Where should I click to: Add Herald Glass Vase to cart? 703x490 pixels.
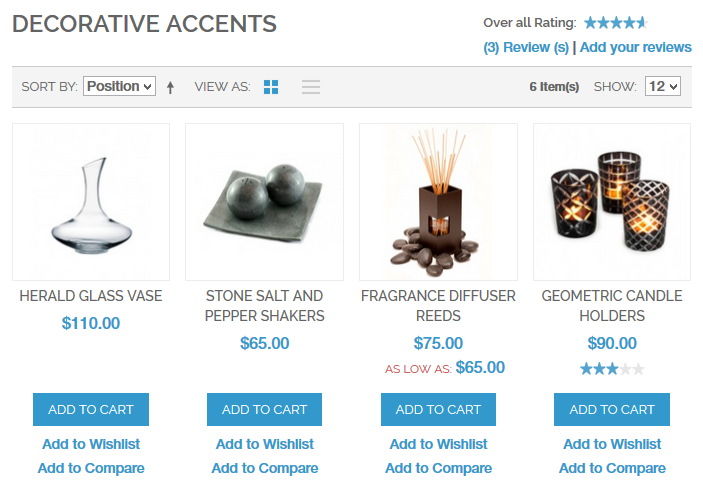(x=91, y=409)
